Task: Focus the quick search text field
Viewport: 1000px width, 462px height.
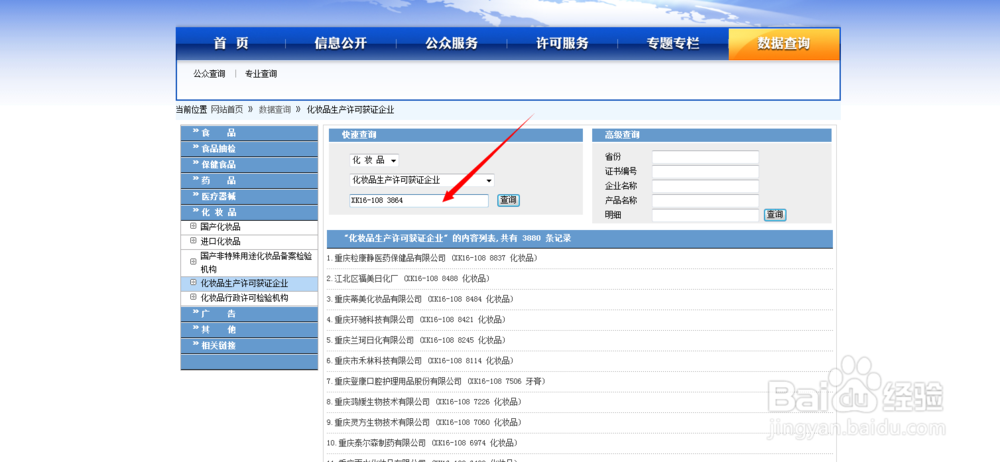Action: (419, 200)
